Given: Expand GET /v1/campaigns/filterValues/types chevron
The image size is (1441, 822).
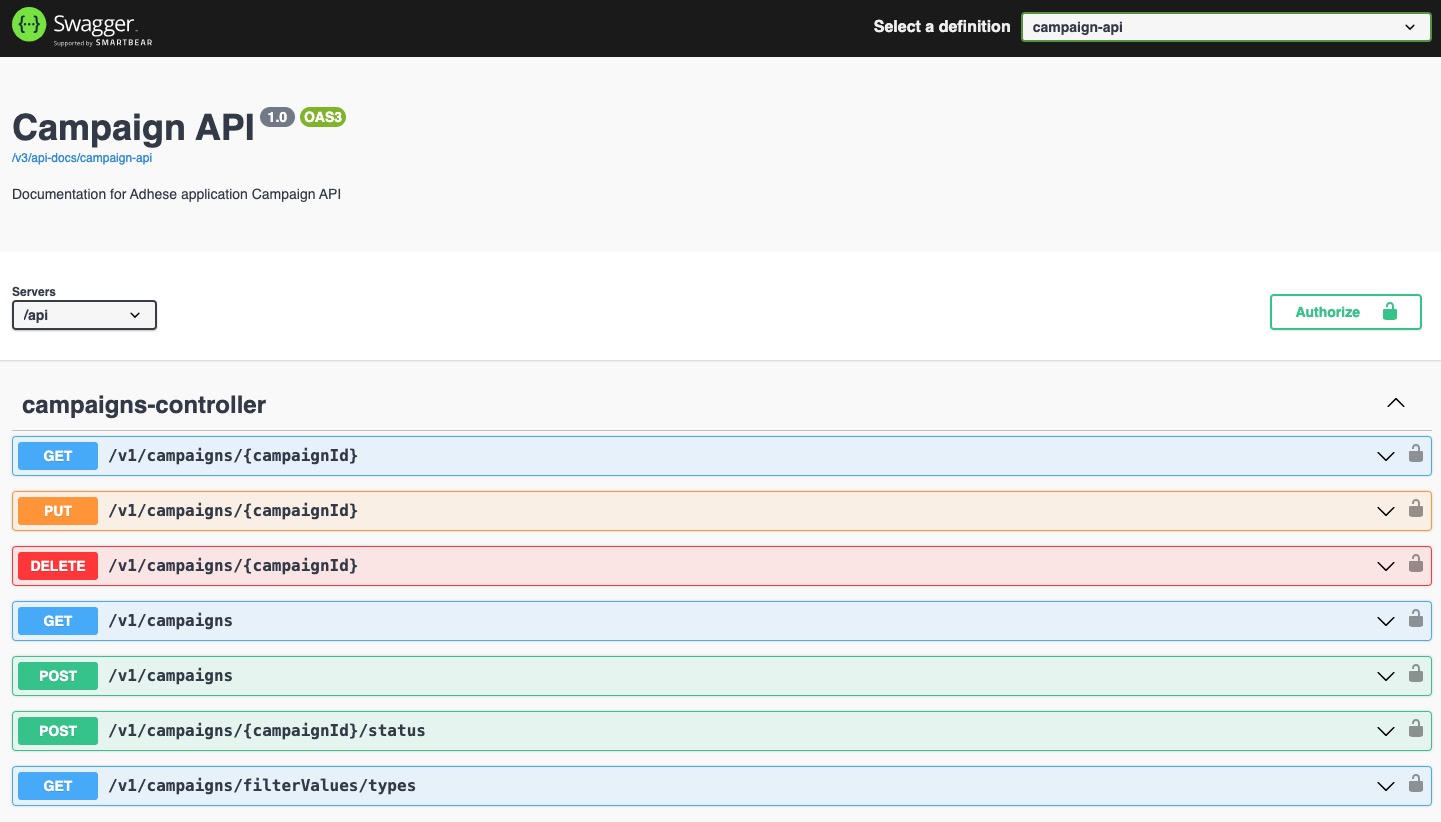Looking at the screenshot, I should click(1385, 786).
